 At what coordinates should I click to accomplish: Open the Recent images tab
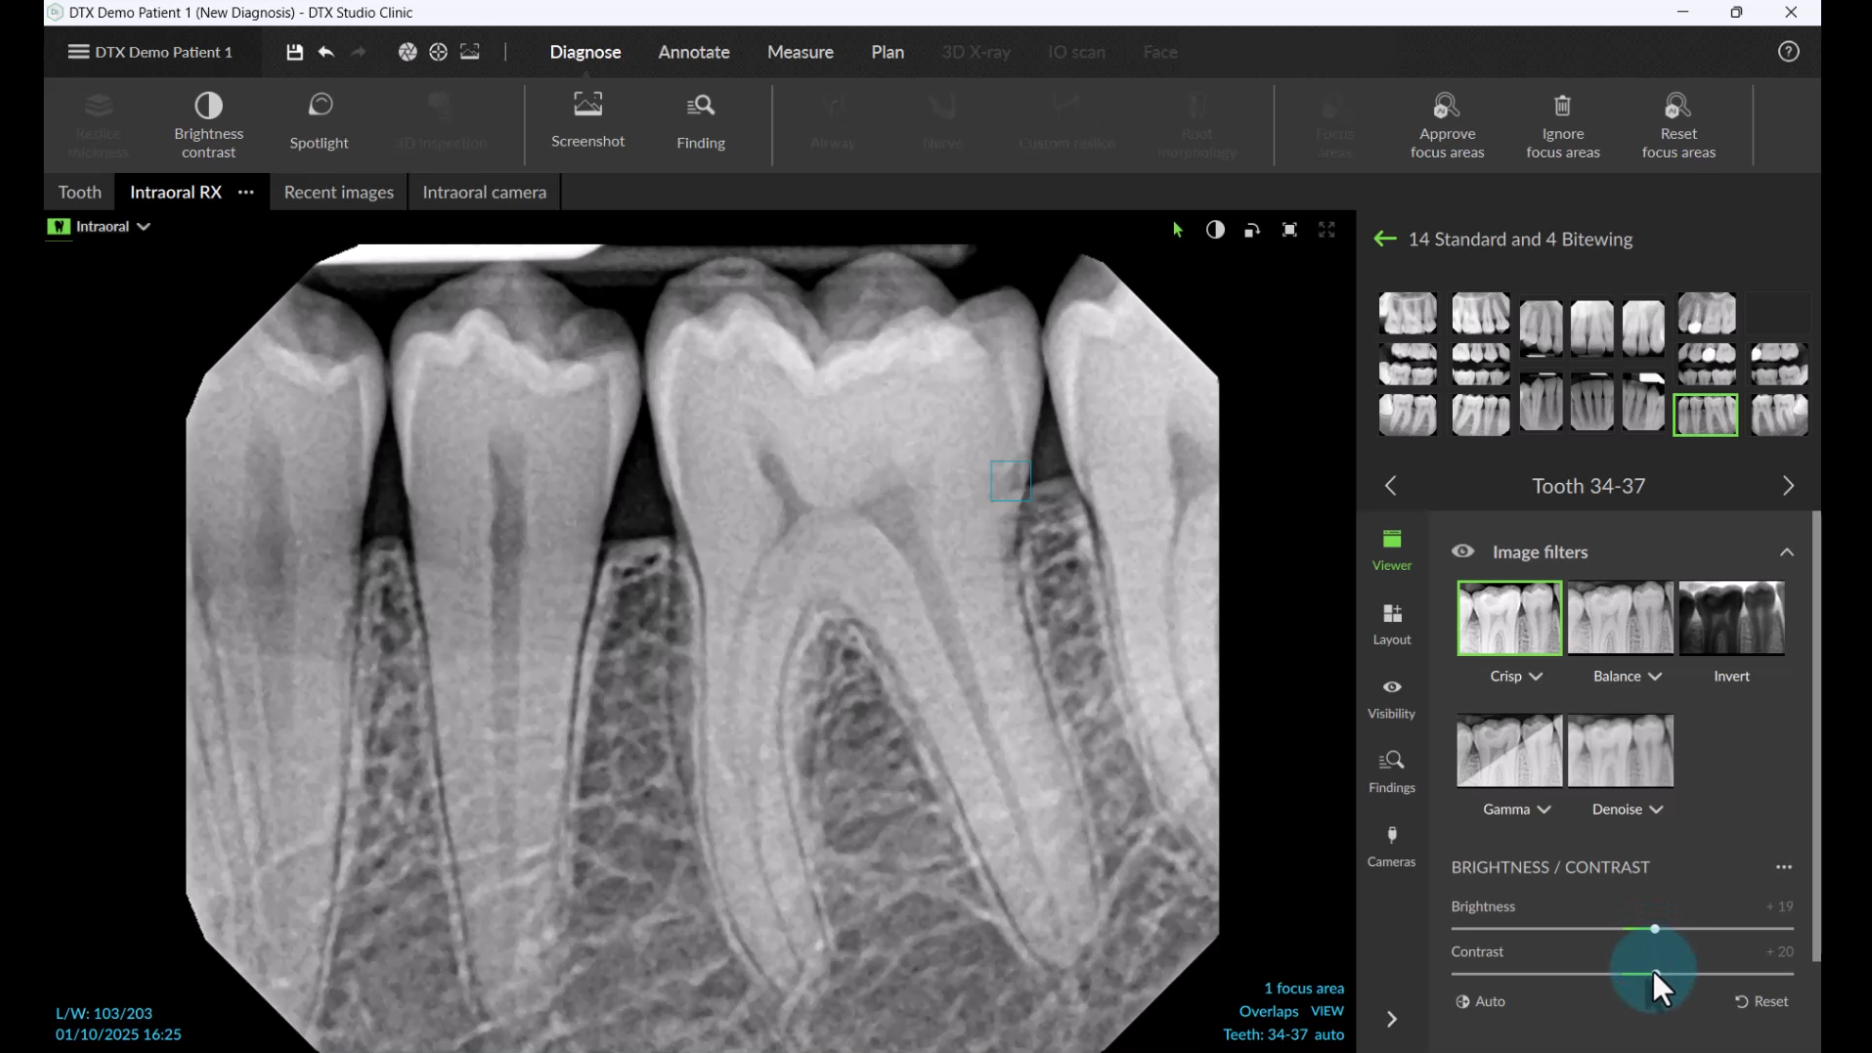pos(338,192)
